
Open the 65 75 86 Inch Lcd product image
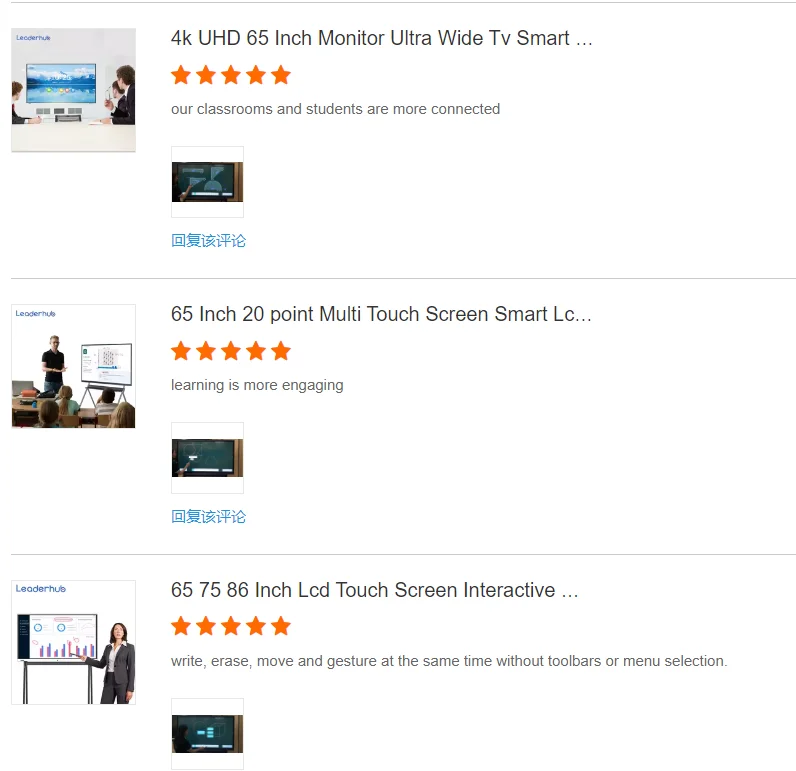[x=74, y=642]
